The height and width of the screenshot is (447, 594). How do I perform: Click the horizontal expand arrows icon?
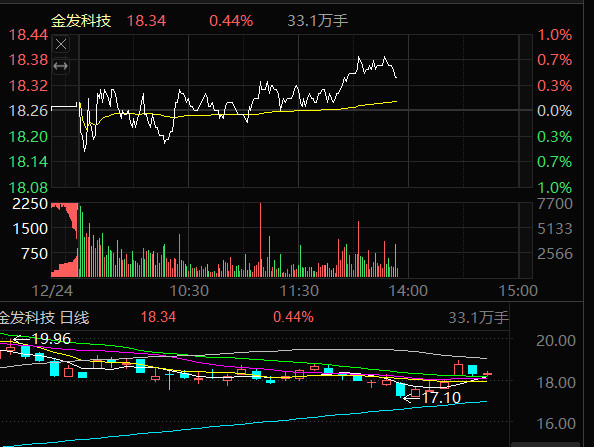pos(61,66)
